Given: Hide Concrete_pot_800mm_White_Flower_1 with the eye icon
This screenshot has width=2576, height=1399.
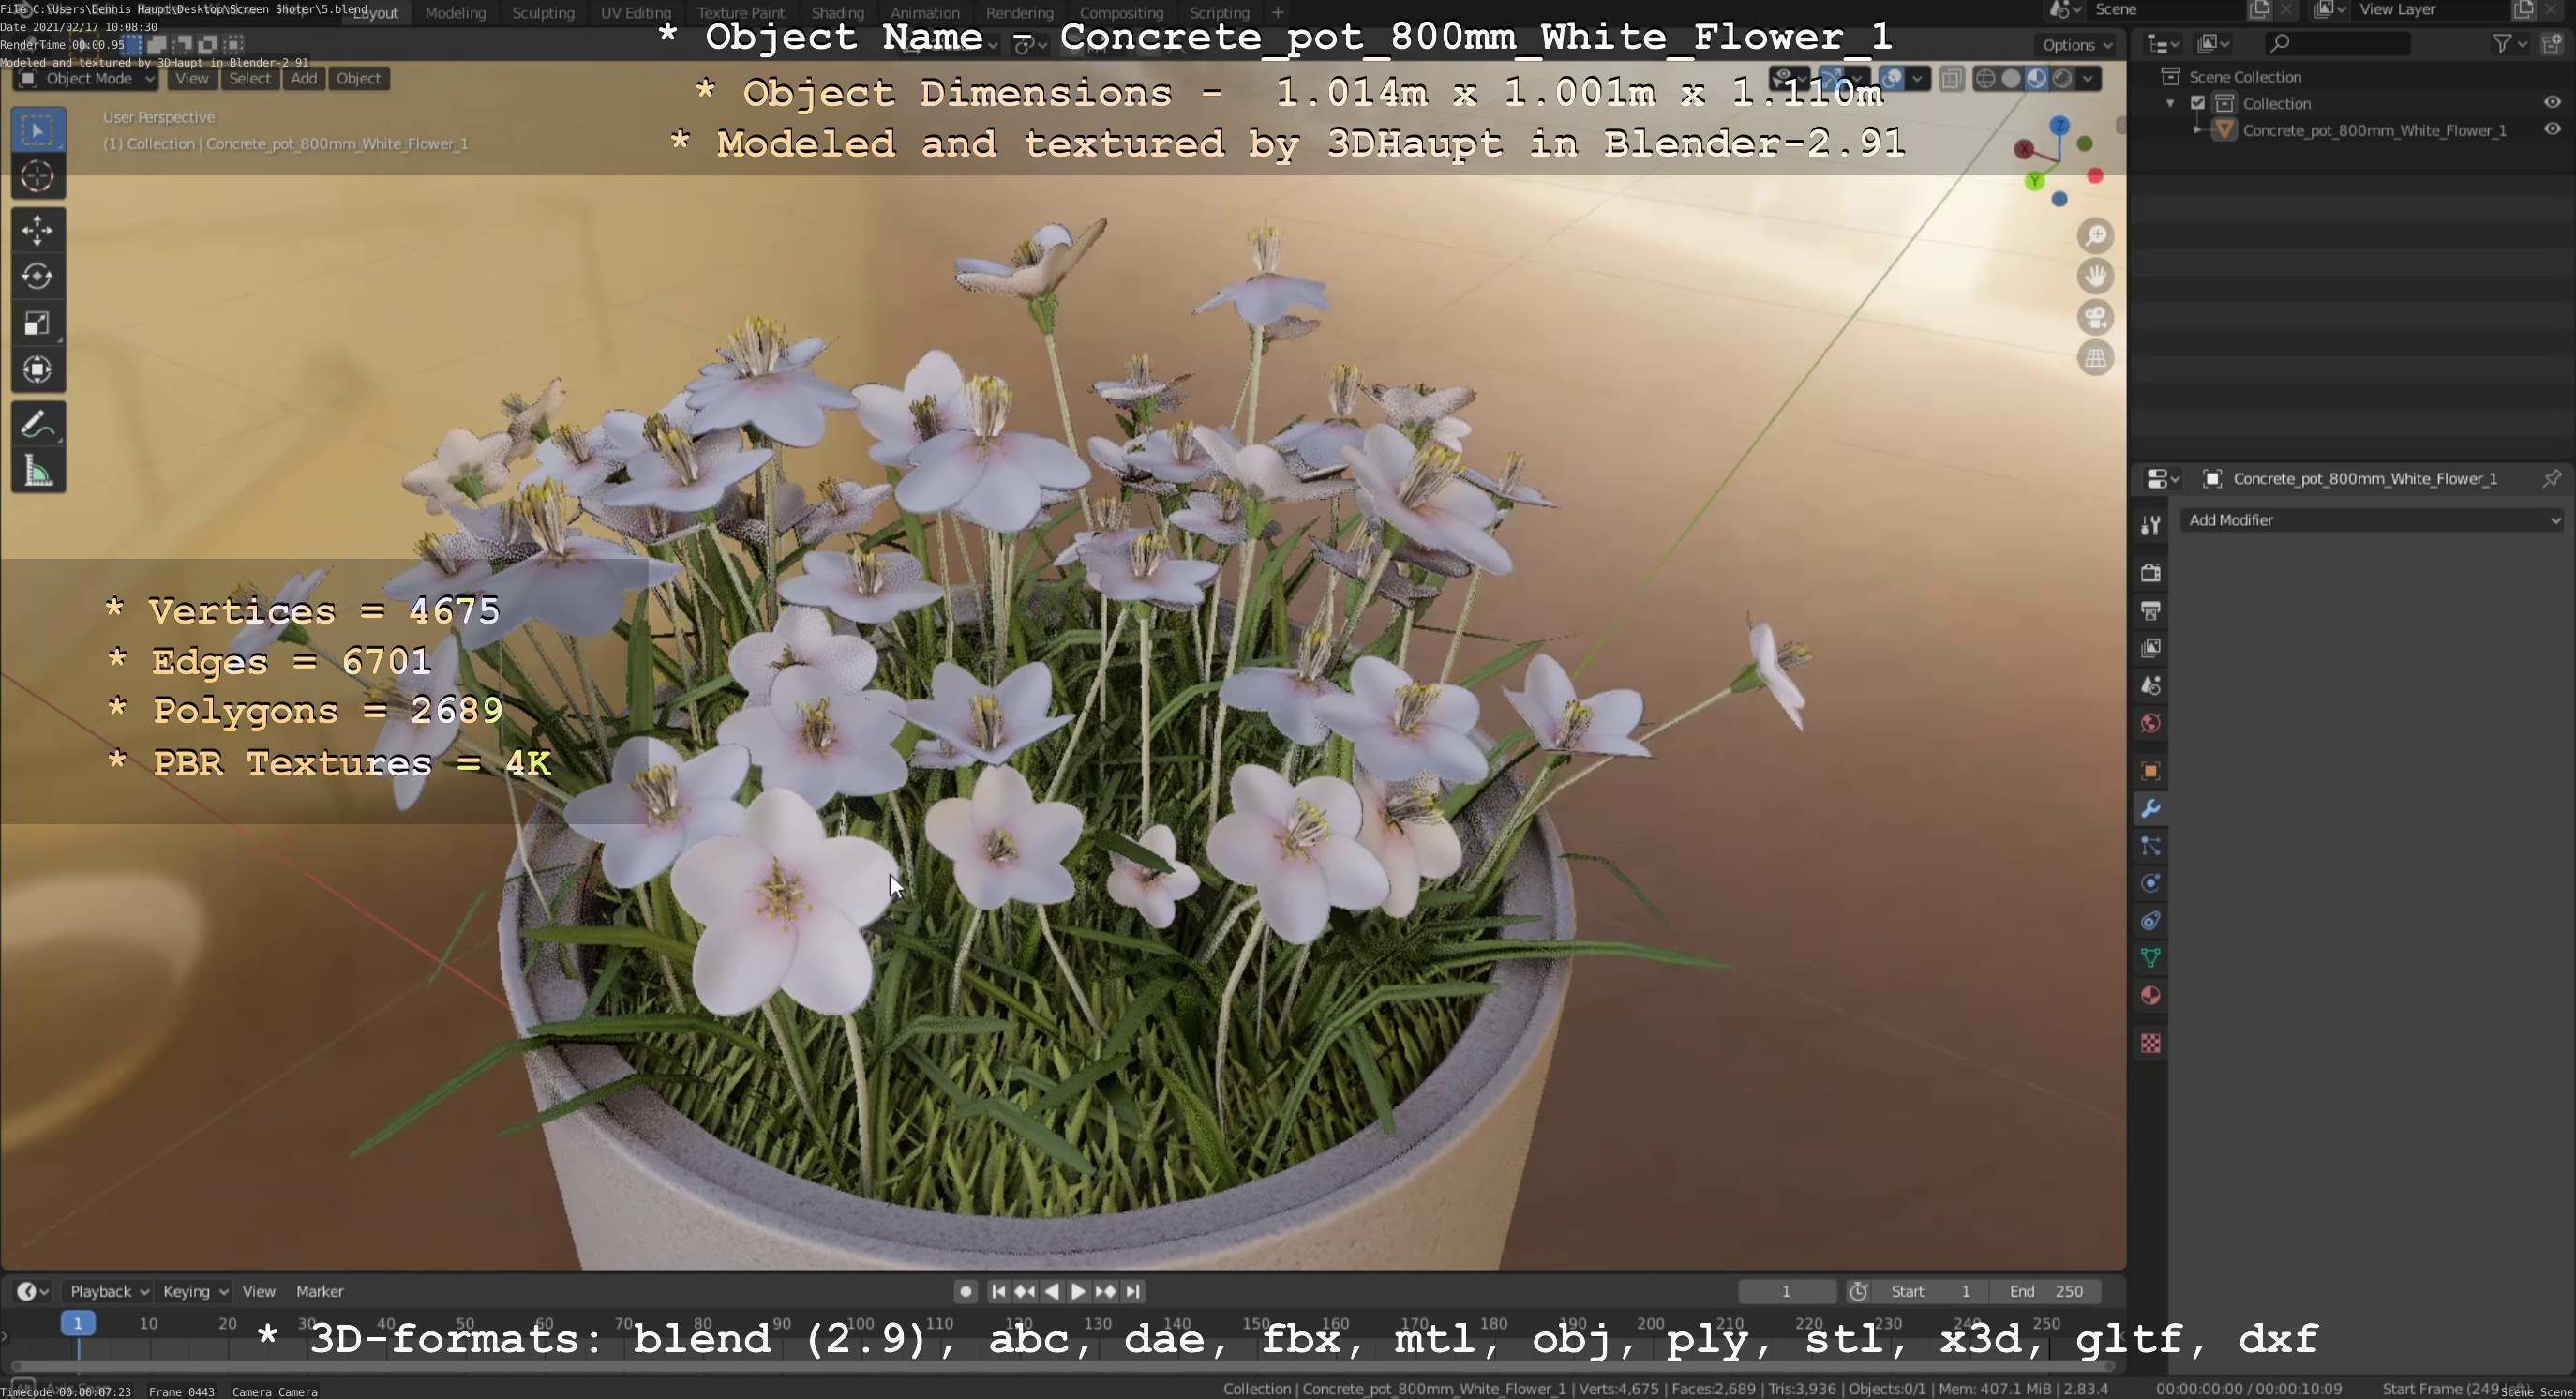Looking at the screenshot, I should click(x=2551, y=130).
